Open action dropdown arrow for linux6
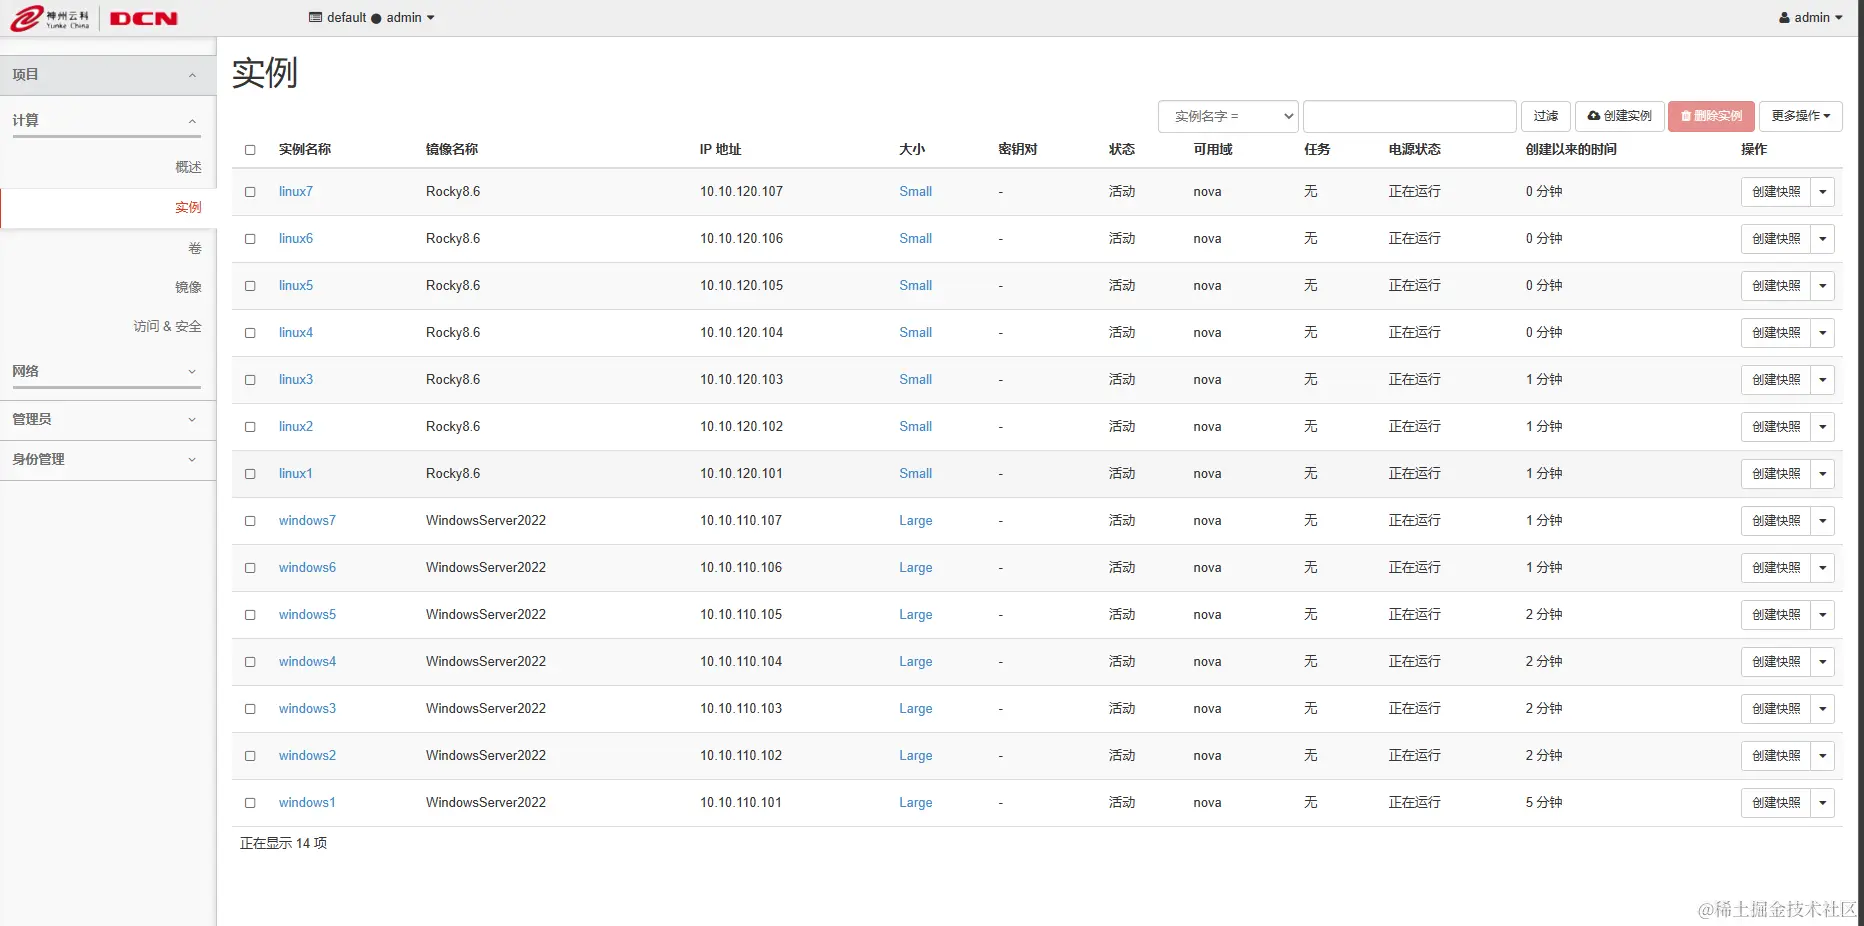Screen dimensions: 1864x926 pos(1823,239)
